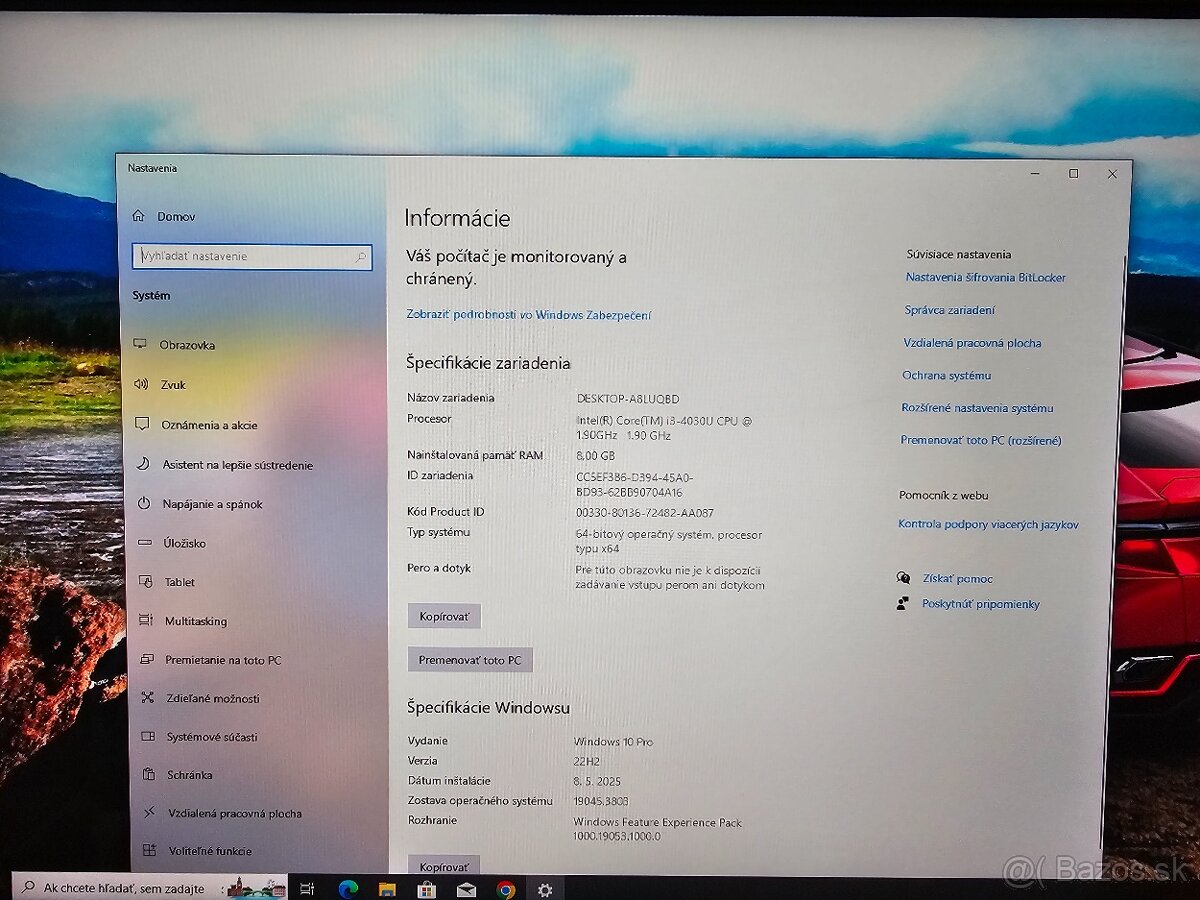Image resolution: width=1200 pixels, height=900 pixels.
Task: Click the Špecifikácie zariadenia heading
Action: click(488, 363)
